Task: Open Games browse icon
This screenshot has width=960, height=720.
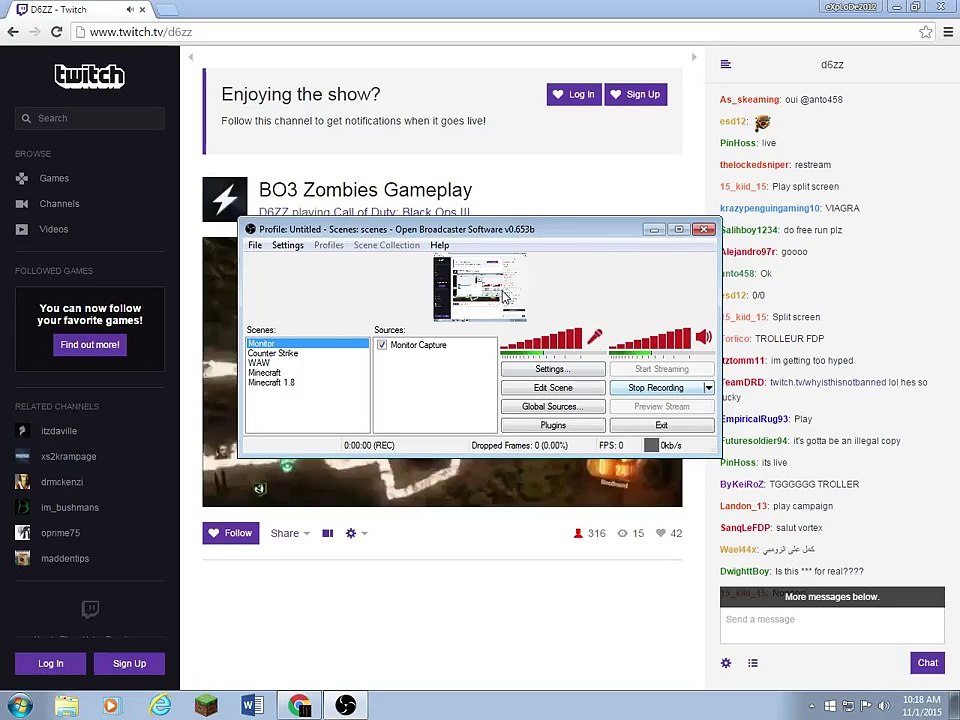Action: tap(22, 178)
